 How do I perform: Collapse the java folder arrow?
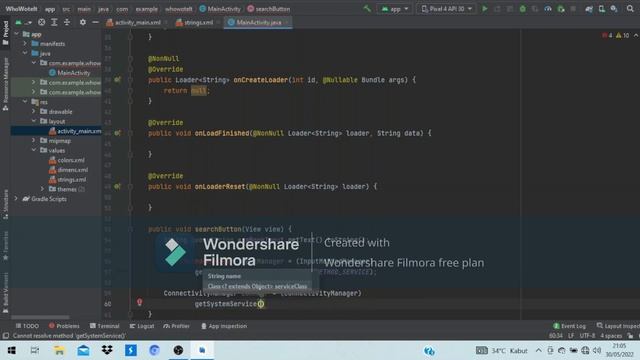(25, 53)
